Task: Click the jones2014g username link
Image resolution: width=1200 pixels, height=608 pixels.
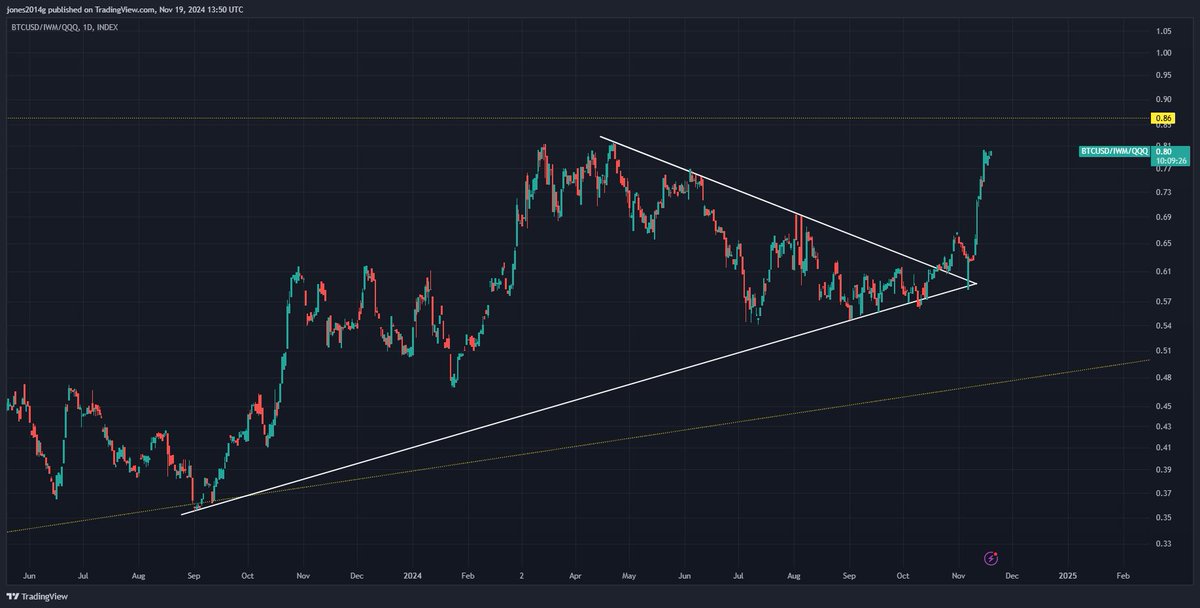Action: point(22,9)
